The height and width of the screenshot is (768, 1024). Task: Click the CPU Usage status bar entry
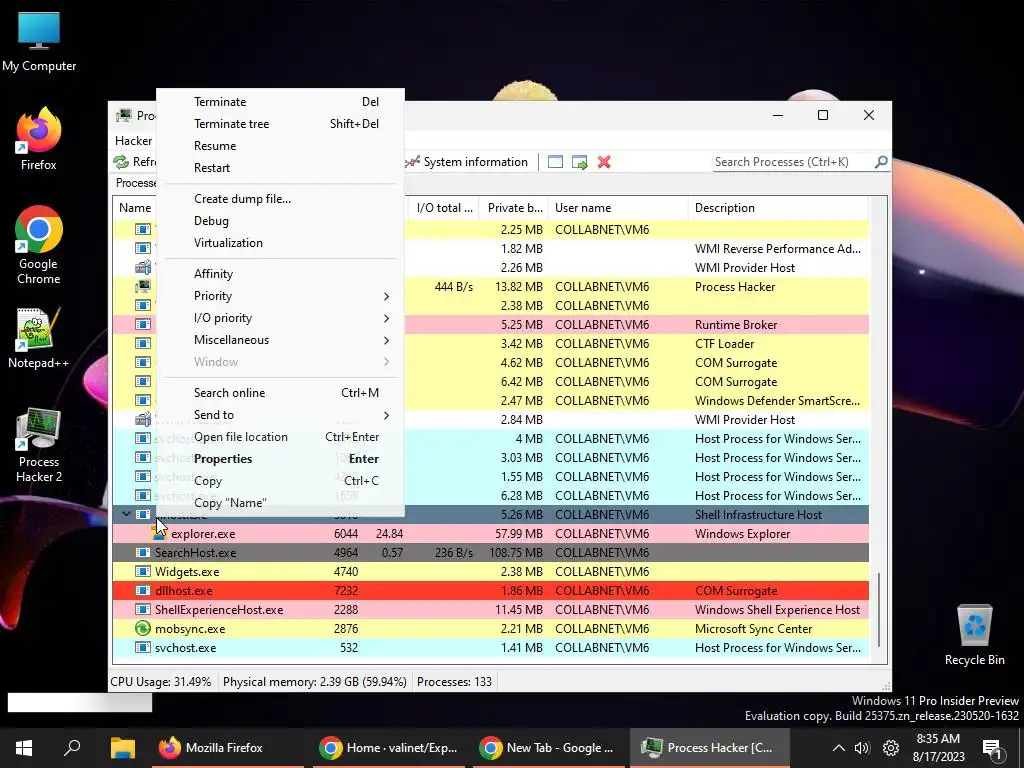tap(161, 682)
